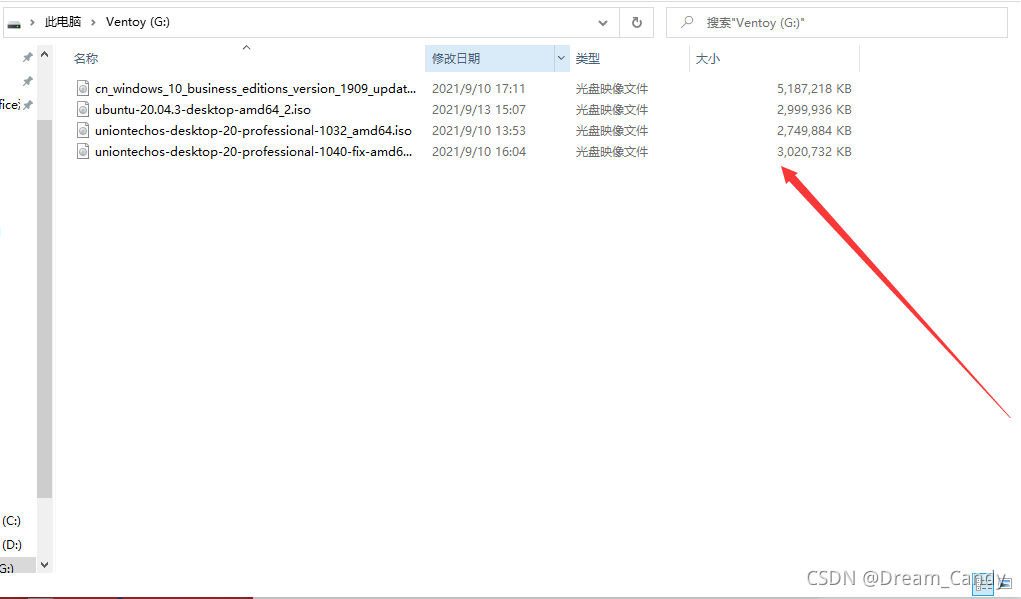Open the 修改日期 column filter dropdown
The width and height of the screenshot is (1021, 599).
coord(561,59)
